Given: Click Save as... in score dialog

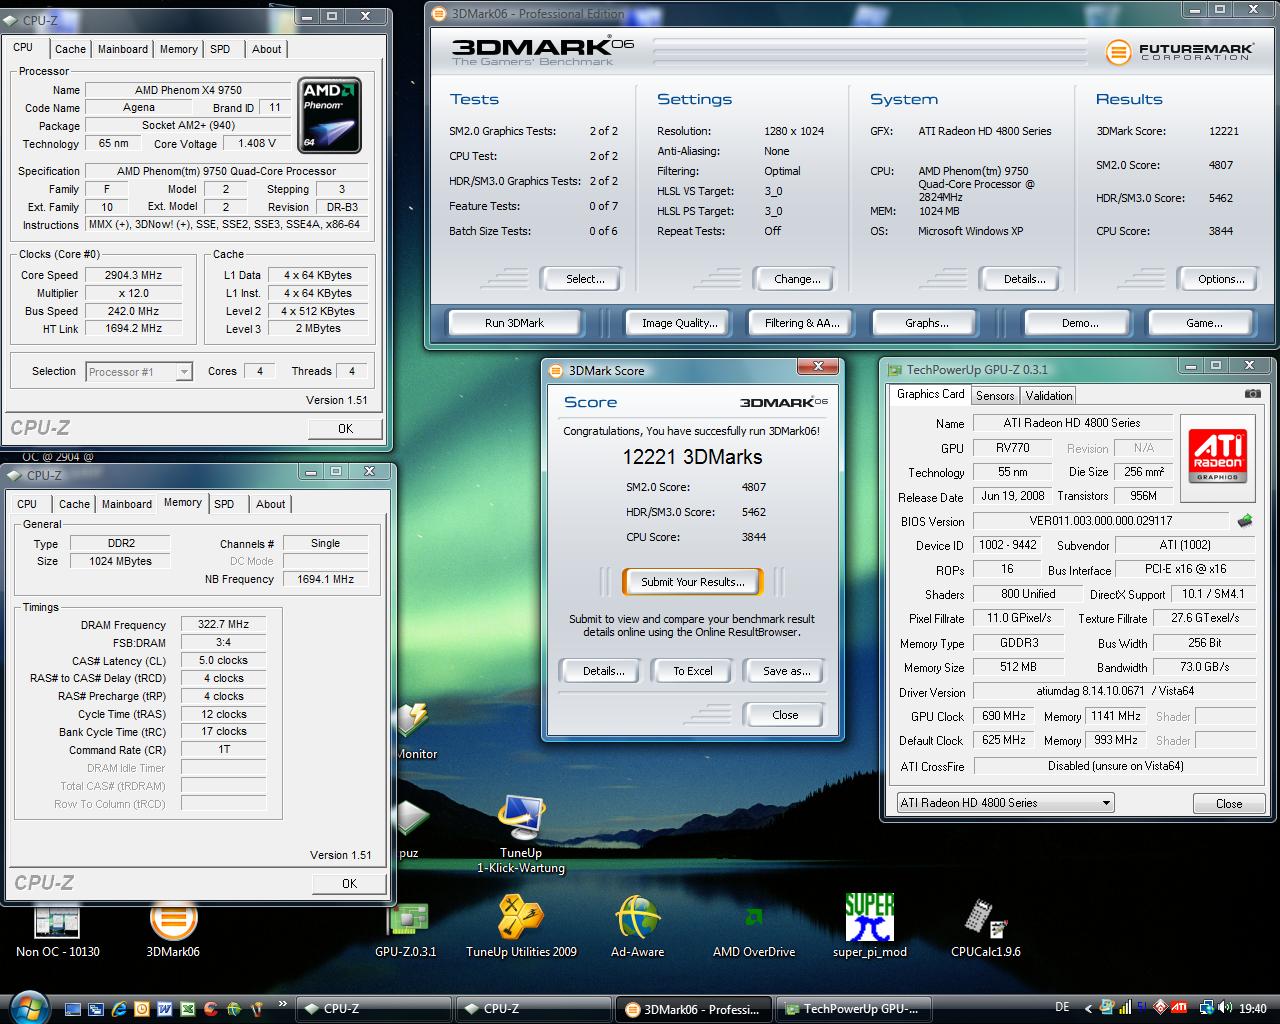Looking at the screenshot, I should tap(786, 671).
